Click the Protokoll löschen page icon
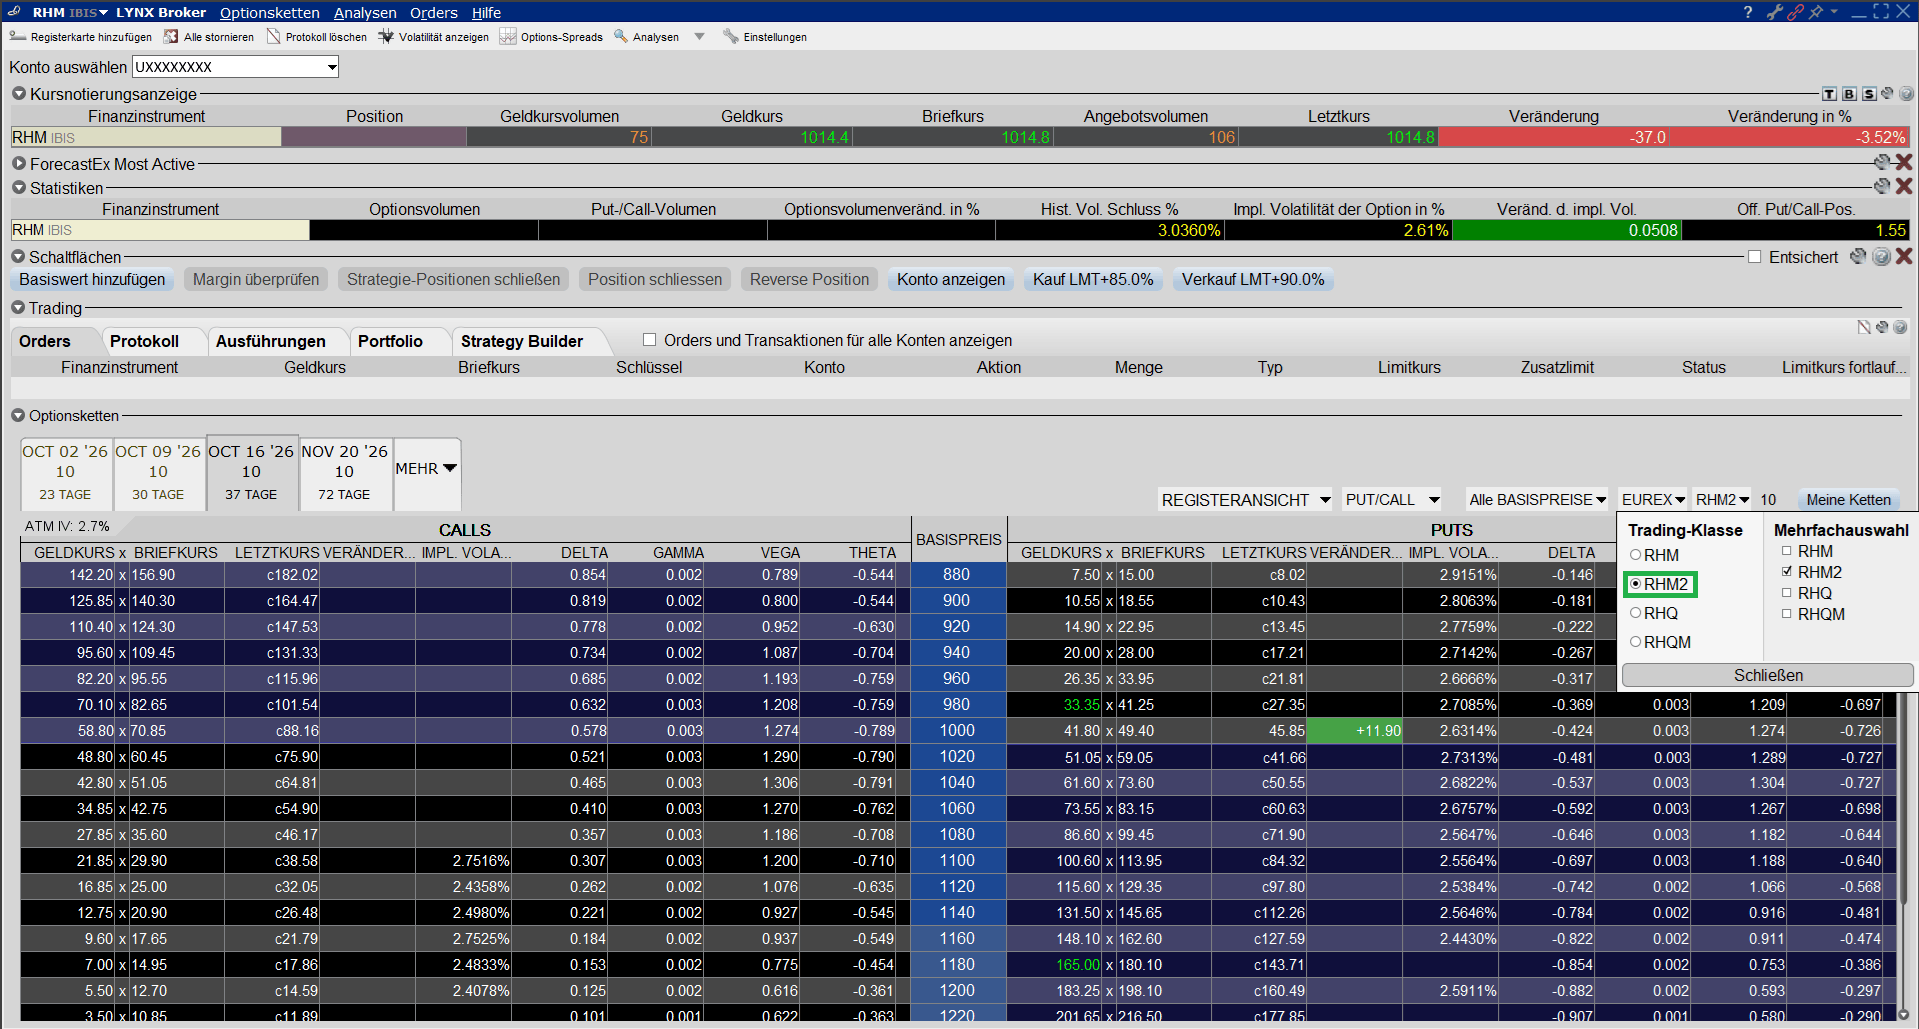The image size is (1919, 1029). [x=274, y=37]
